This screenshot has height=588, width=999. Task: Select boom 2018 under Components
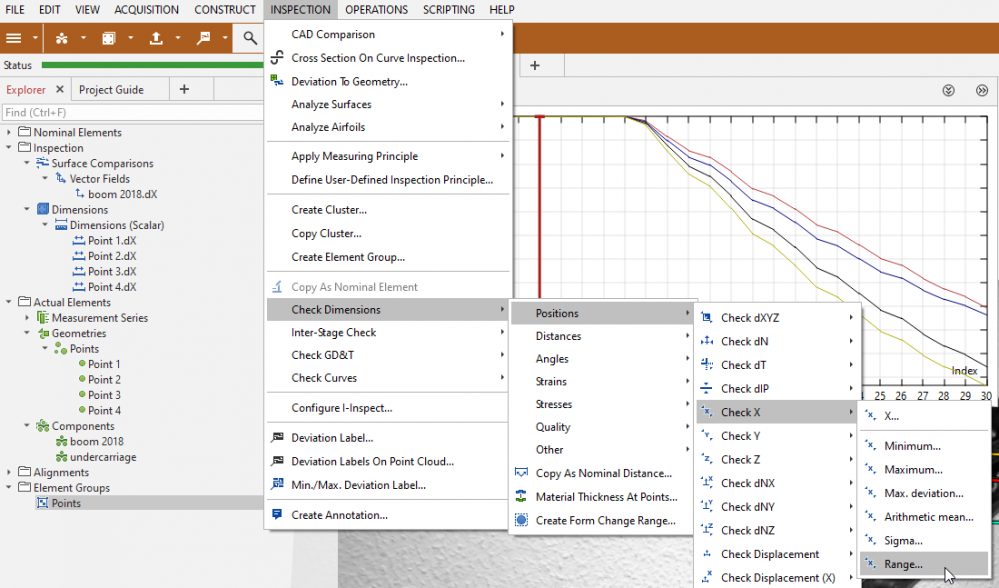pos(97,441)
